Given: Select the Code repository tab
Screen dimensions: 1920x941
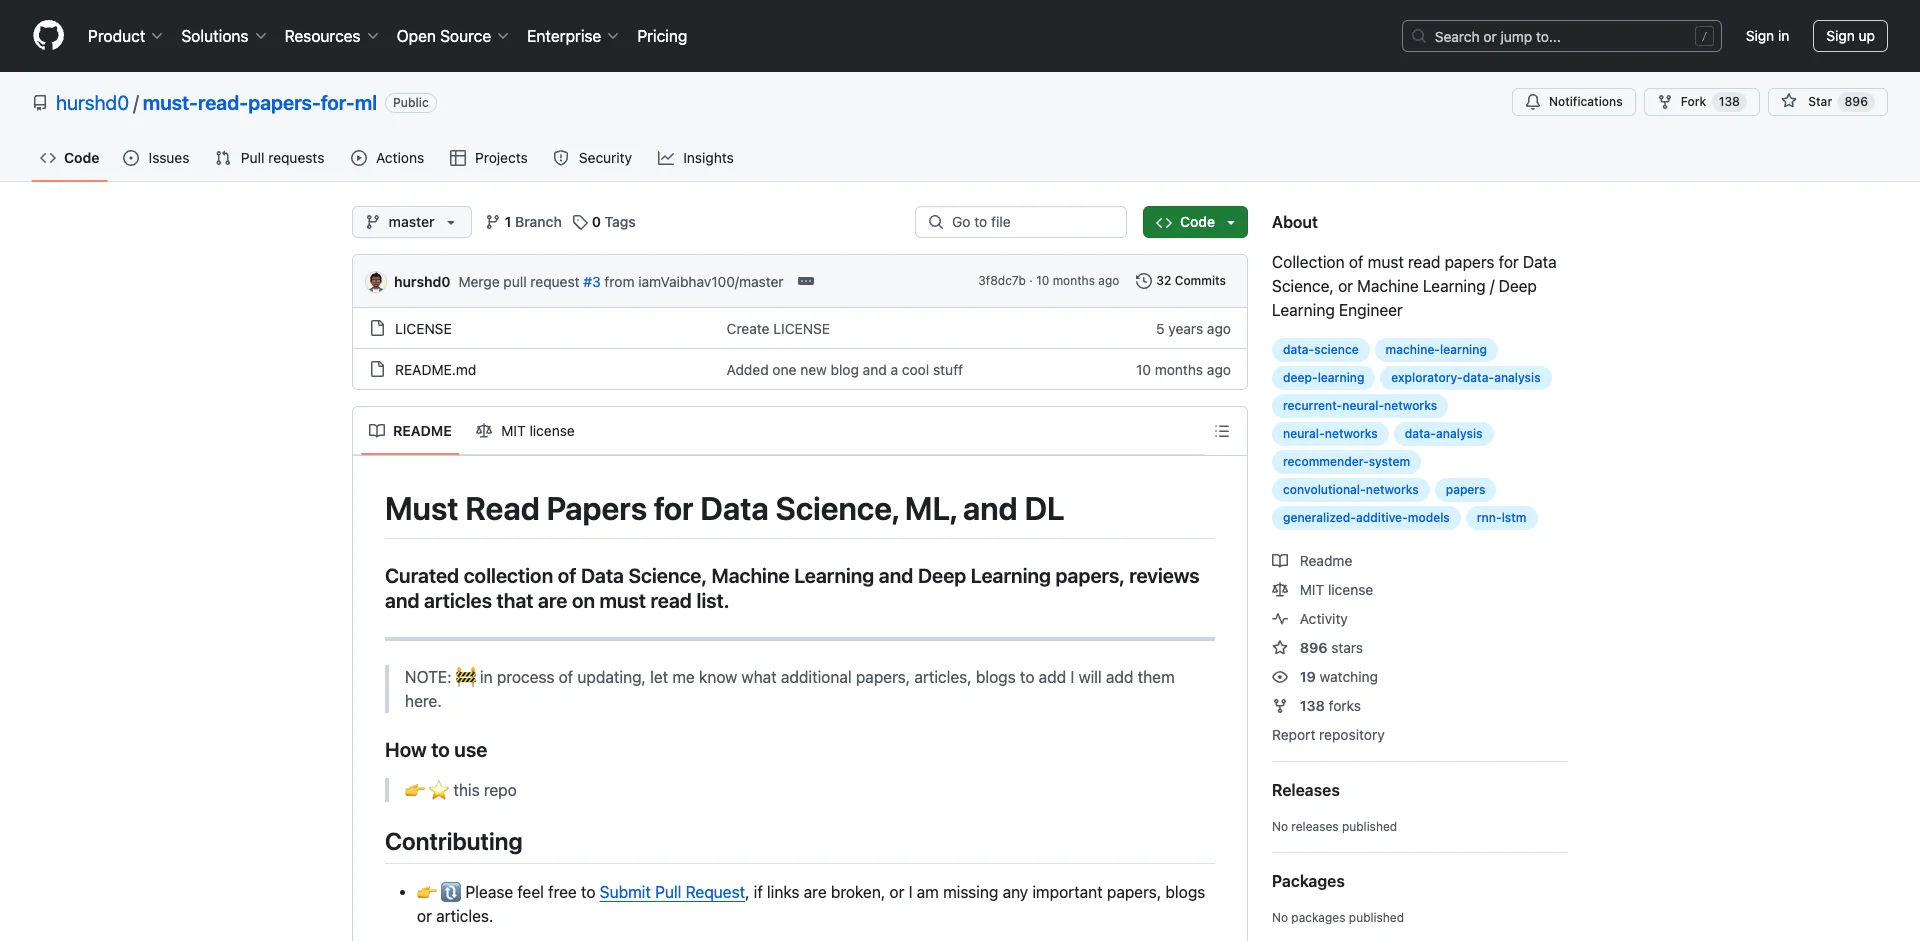Looking at the screenshot, I should click(x=70, y=158).
